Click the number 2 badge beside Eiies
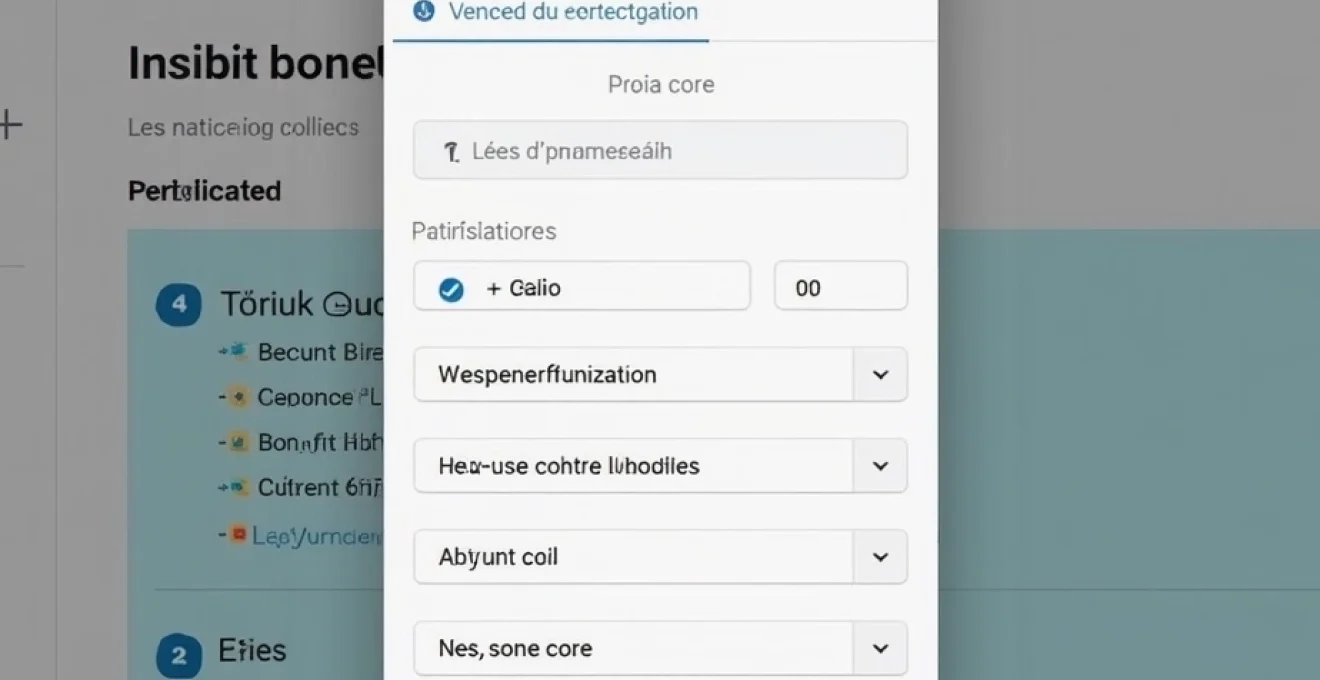1320x680 pixels. tap(179, 656)
